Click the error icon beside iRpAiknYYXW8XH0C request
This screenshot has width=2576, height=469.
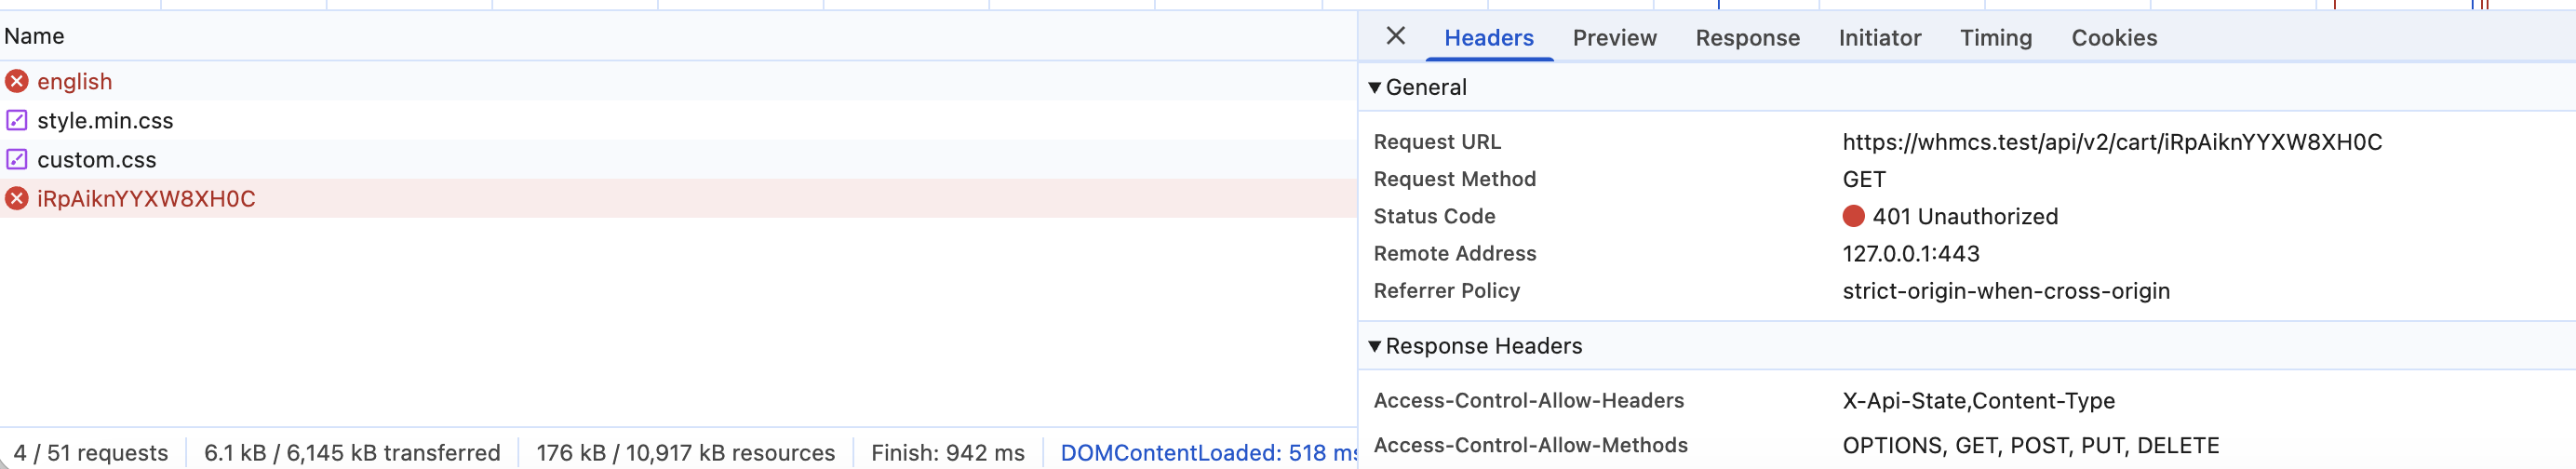pyautogui.click(x=17, y=198)
